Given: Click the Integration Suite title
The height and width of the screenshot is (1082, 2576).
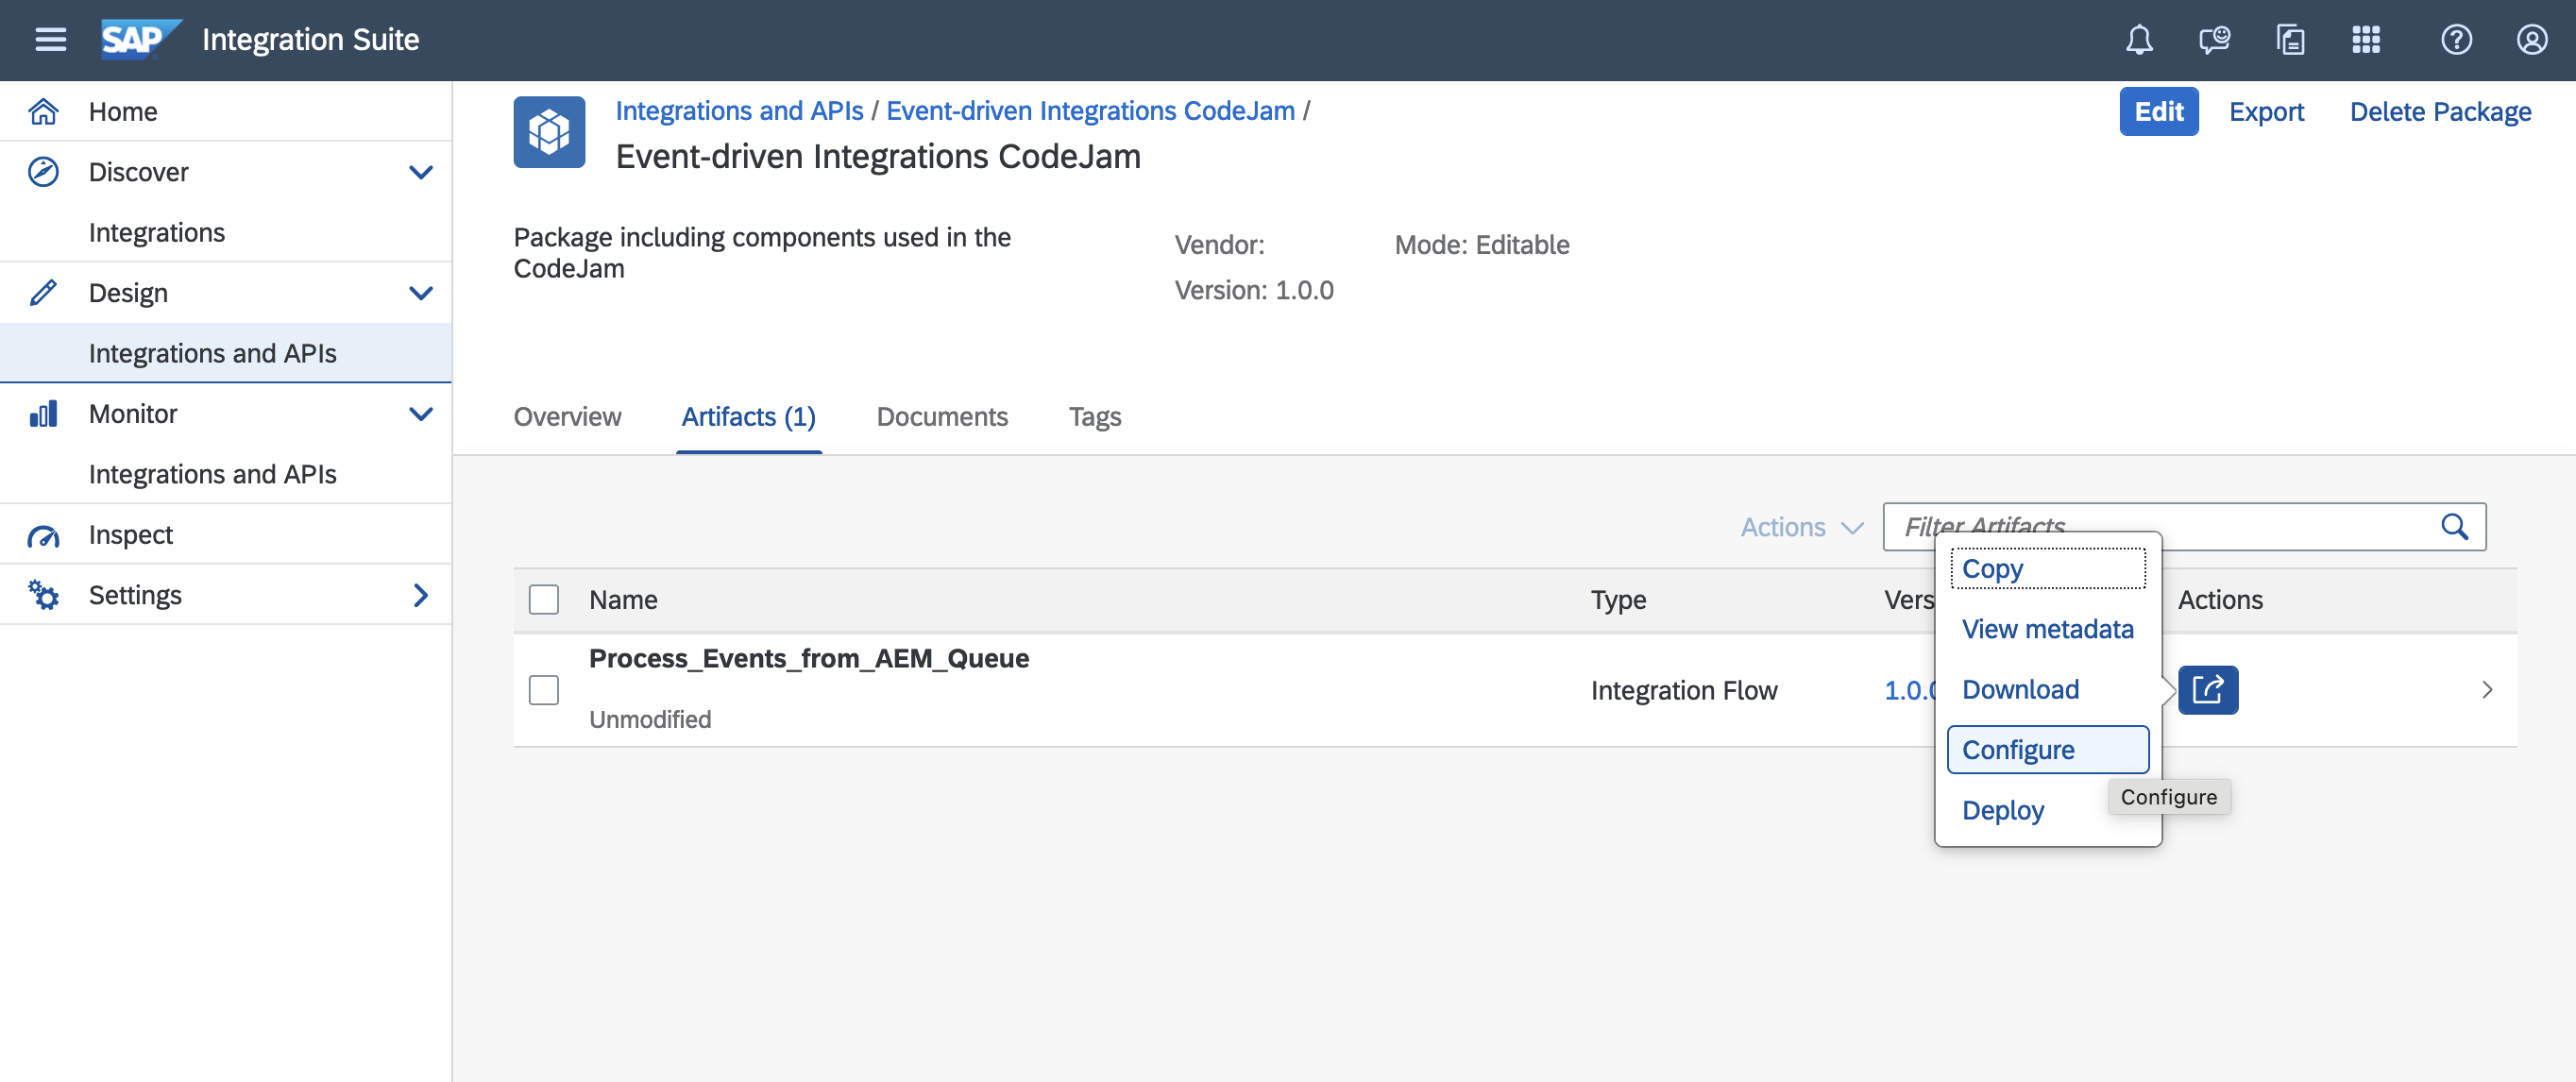Looking at the screenshot, I should pos(310,40).
